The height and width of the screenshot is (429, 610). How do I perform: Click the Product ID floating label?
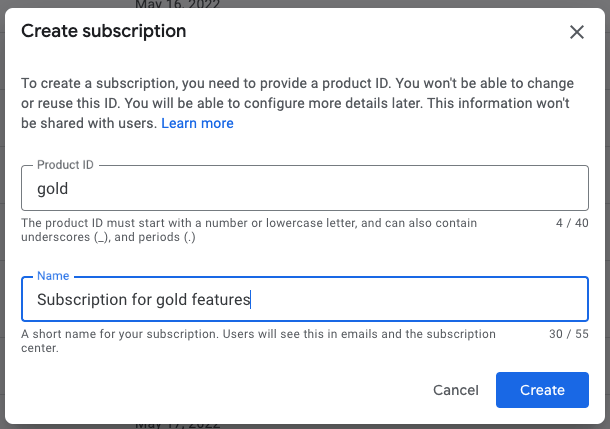[x=65, y=165]
